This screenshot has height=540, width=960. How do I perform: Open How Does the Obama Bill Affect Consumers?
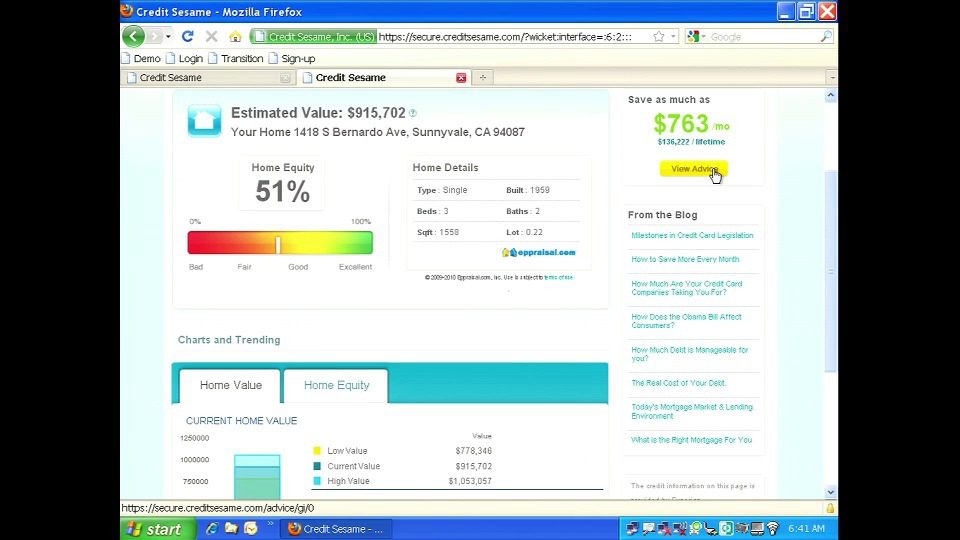(686, 321)
